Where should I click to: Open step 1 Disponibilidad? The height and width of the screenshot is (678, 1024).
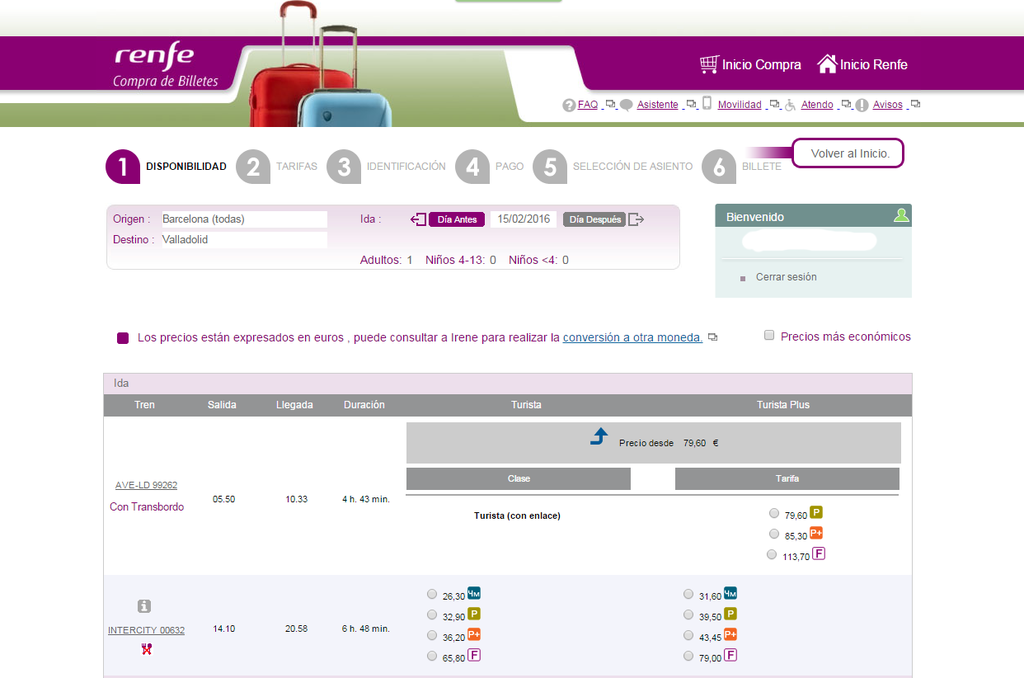pyautogui.click(x=166, y=167)
